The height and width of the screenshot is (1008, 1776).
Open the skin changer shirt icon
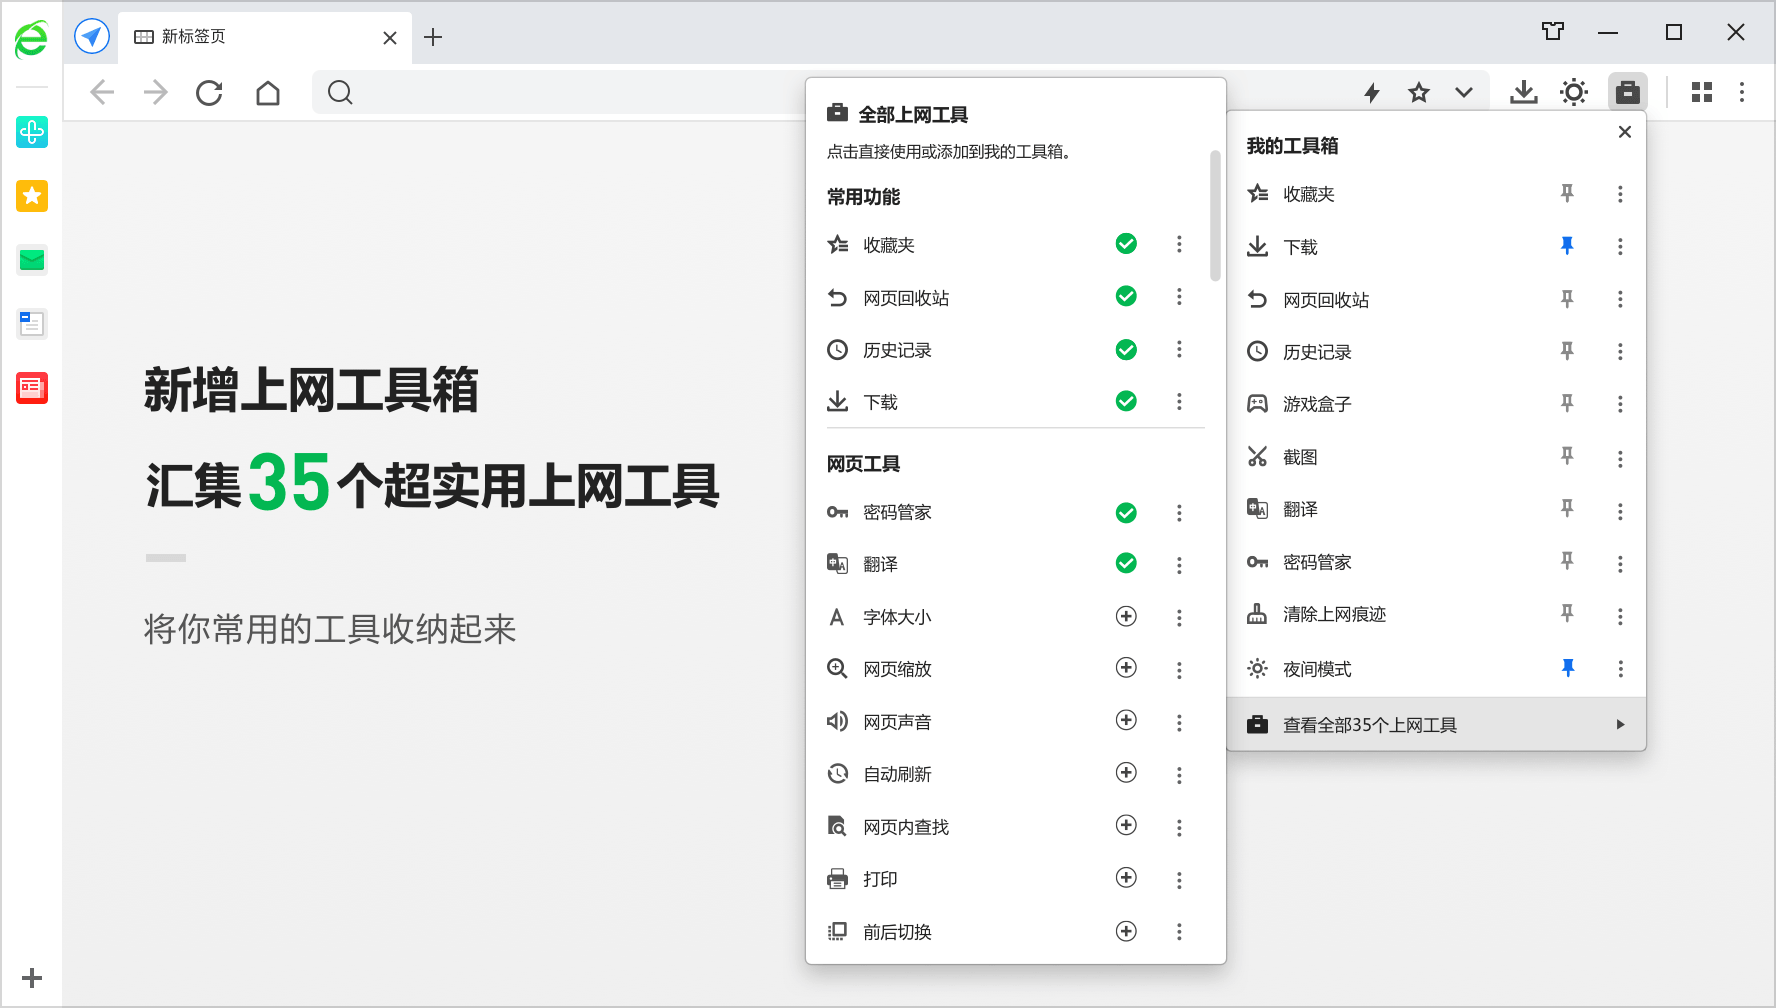coord(1552,32)
